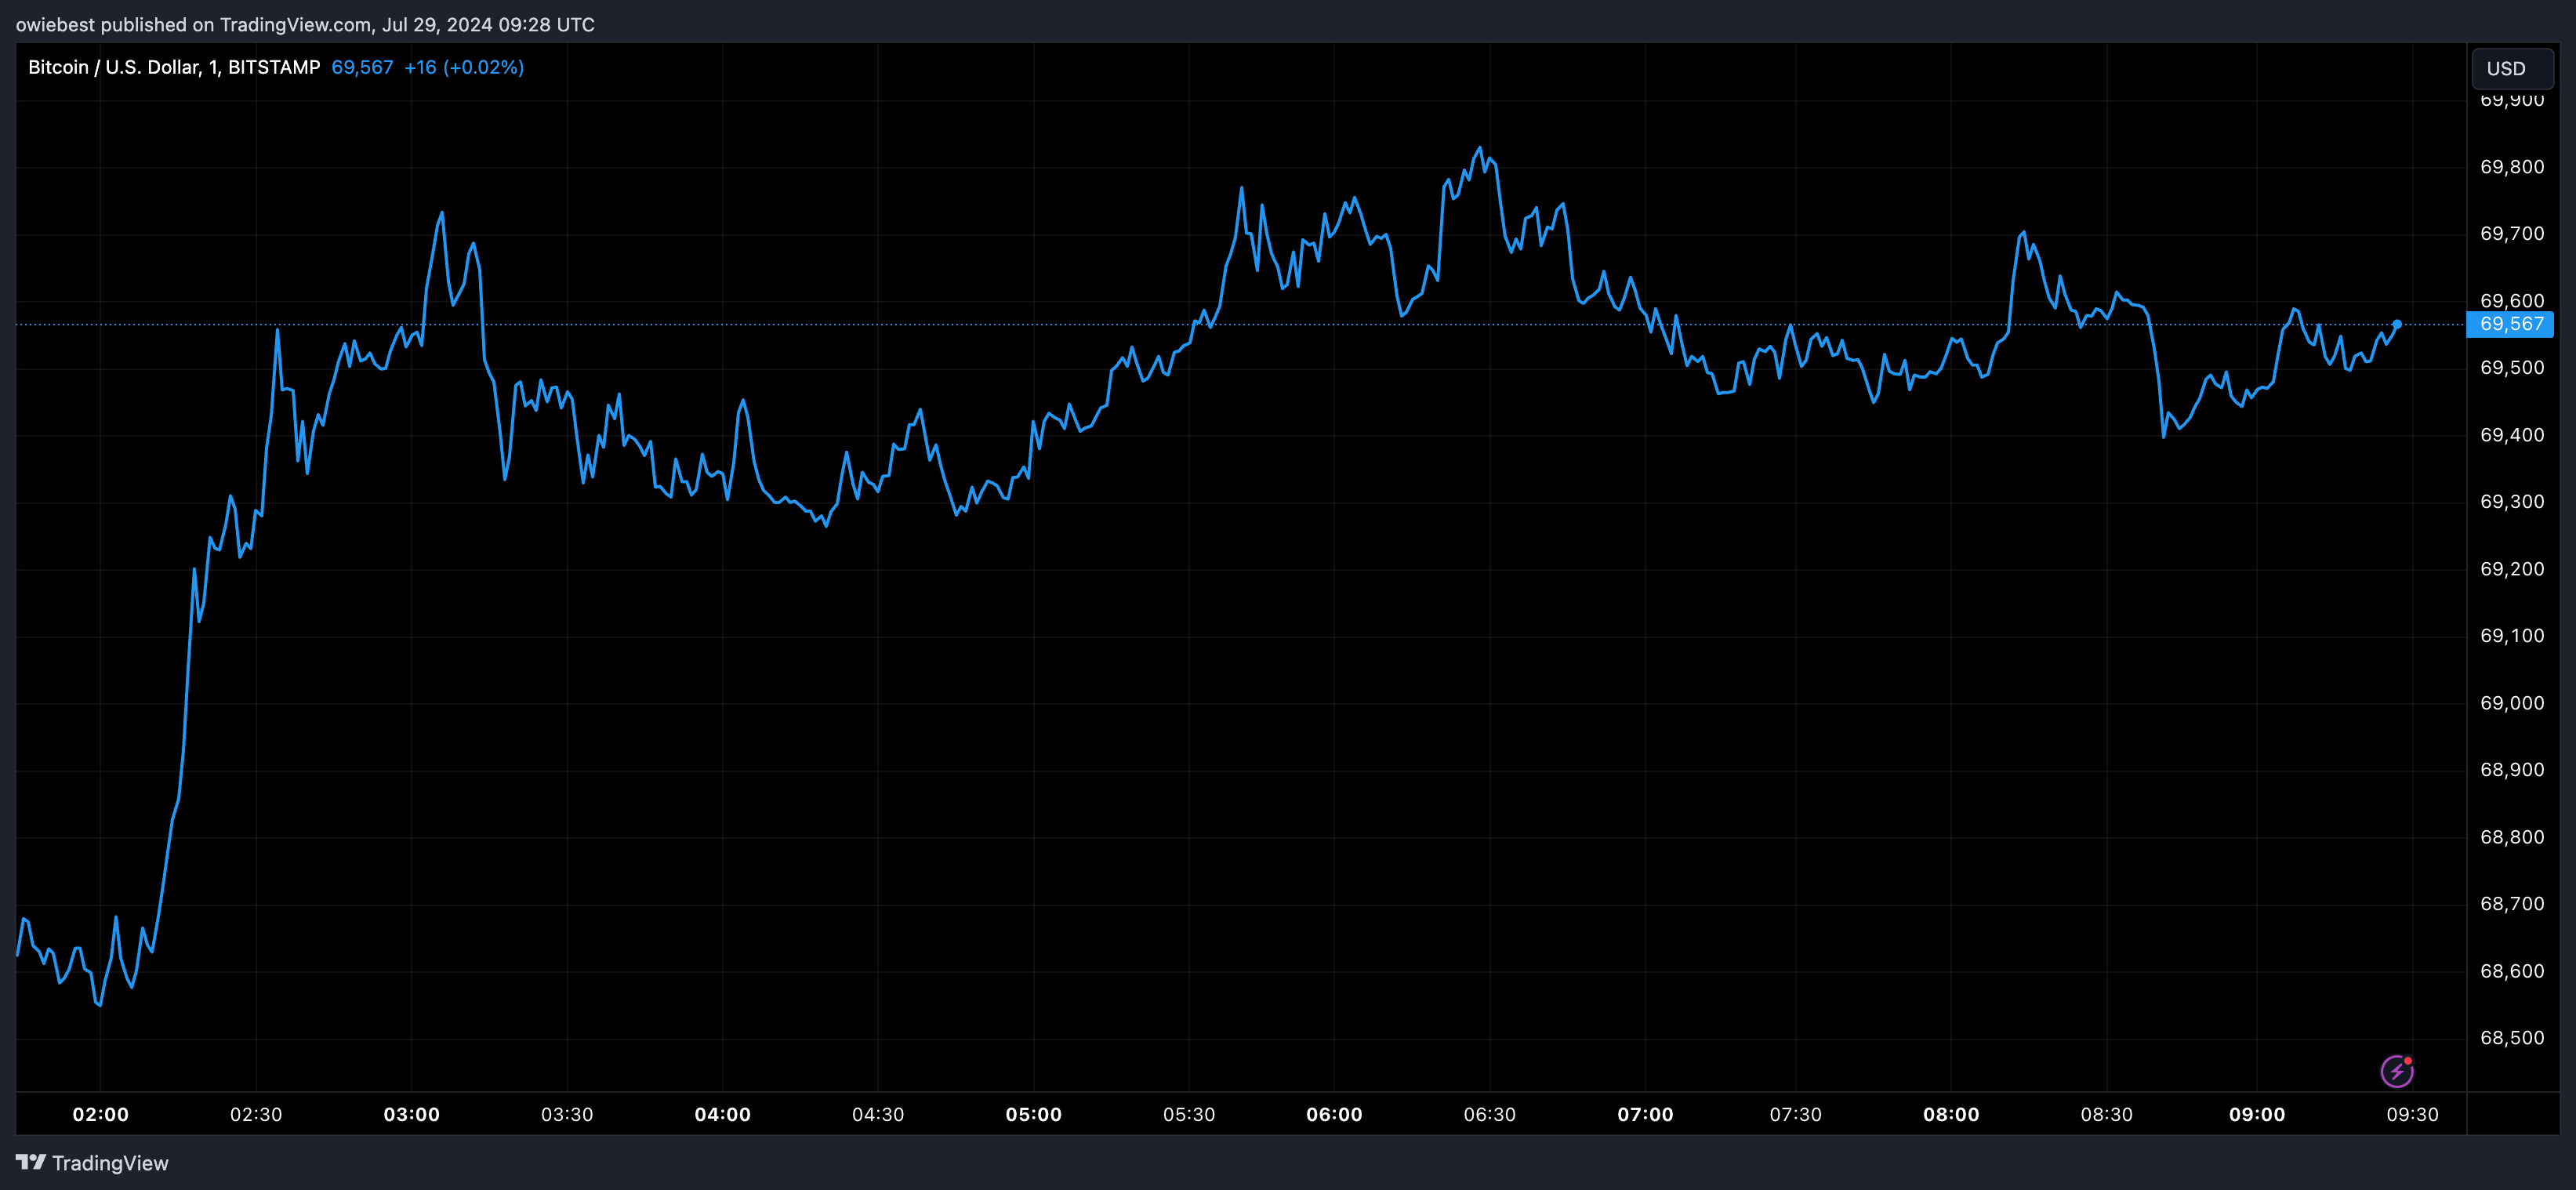Click the TradingView text at bottom left
2576x1190 pixels.
[x=110, y=1163]
